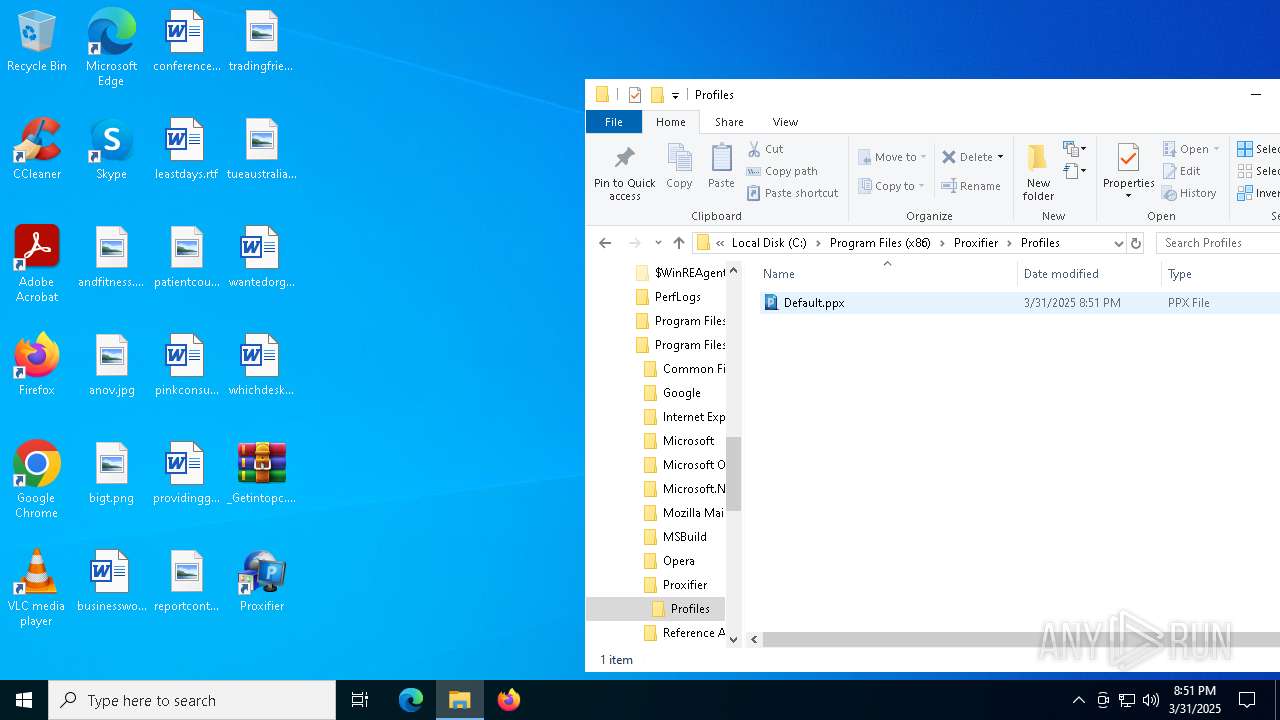Select the Firefox desktop shortcut
This screenshot has height=720, width=1280.
pyautogui.click(x=37, y=365)
